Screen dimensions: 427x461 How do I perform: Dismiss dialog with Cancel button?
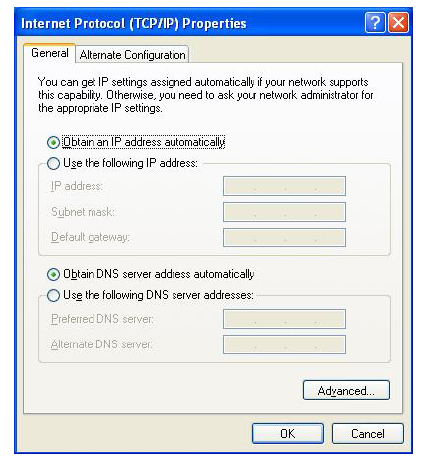click(368, 434)
